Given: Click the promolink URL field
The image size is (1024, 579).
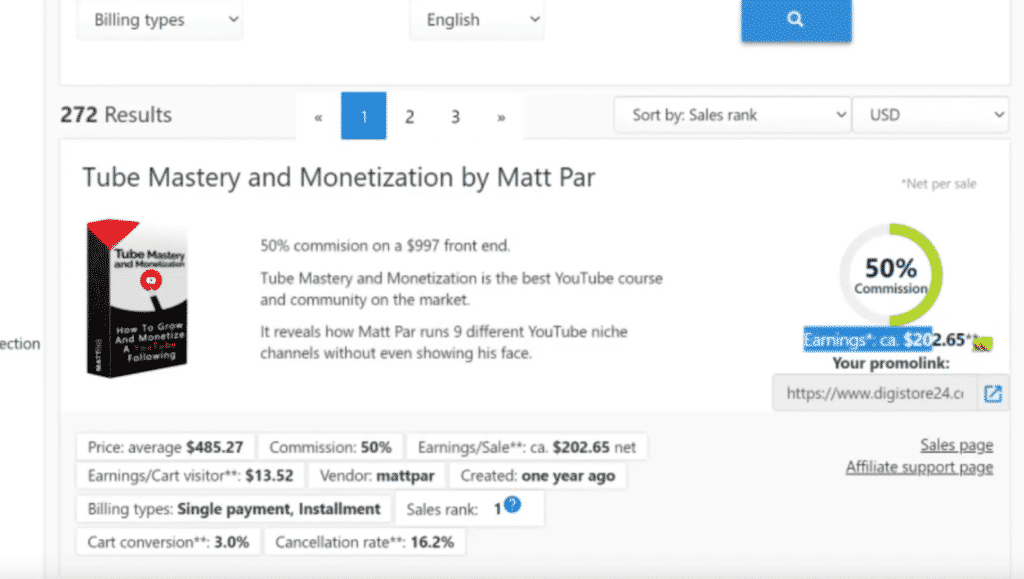Looking at the screenshot, I should [x=875, y=393].
